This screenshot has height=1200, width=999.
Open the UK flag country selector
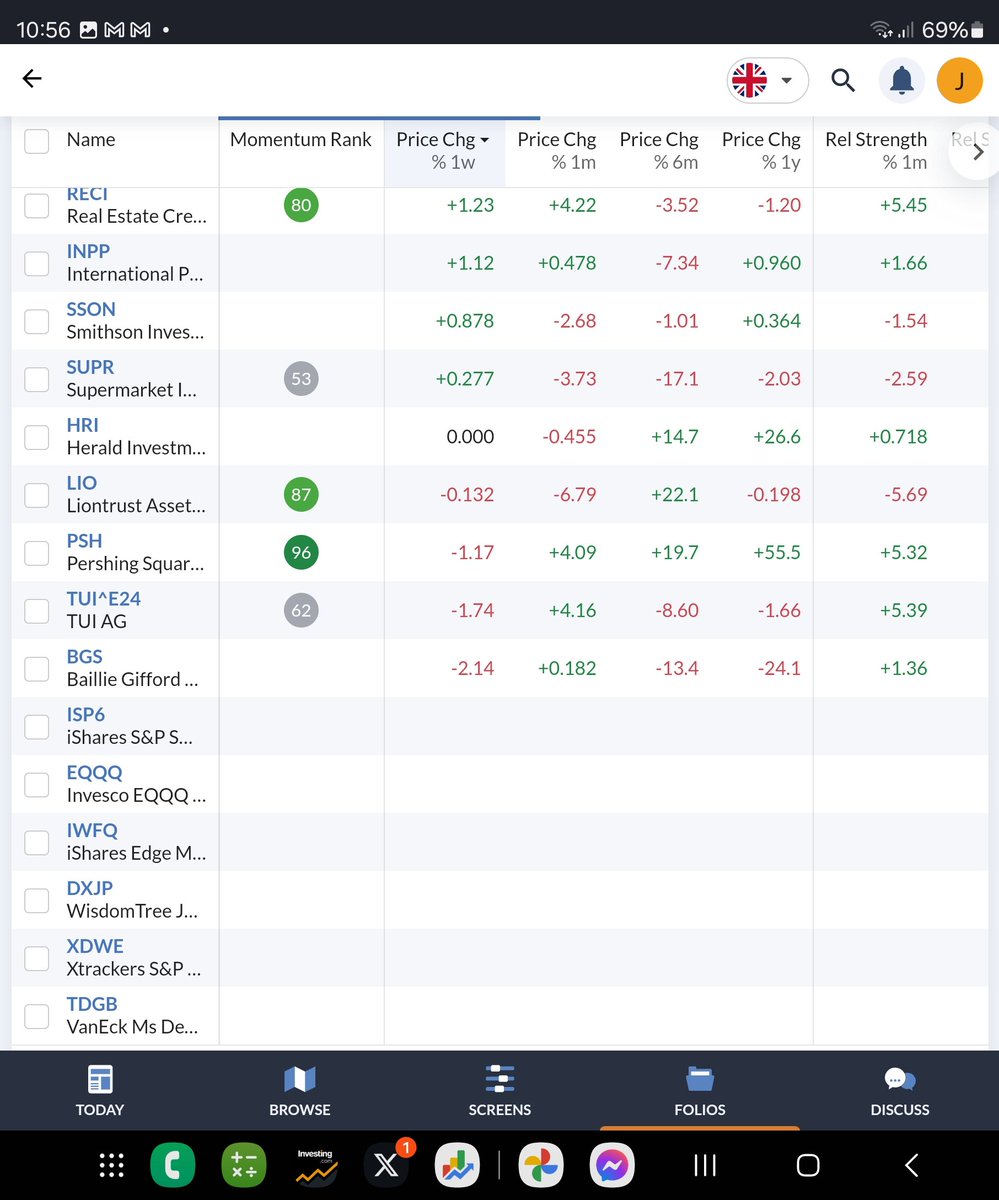click(x=767, y=81)
